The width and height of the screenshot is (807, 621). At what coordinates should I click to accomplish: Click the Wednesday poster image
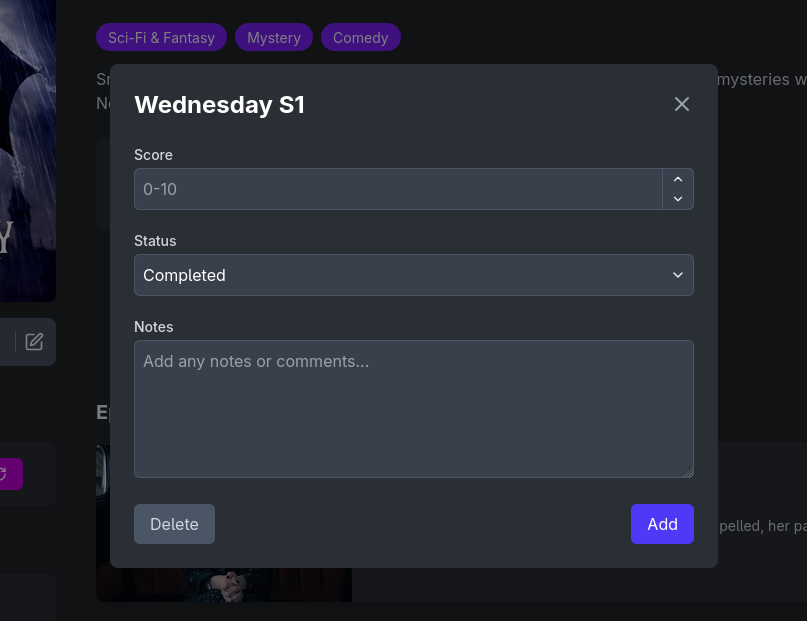point(27,150)
